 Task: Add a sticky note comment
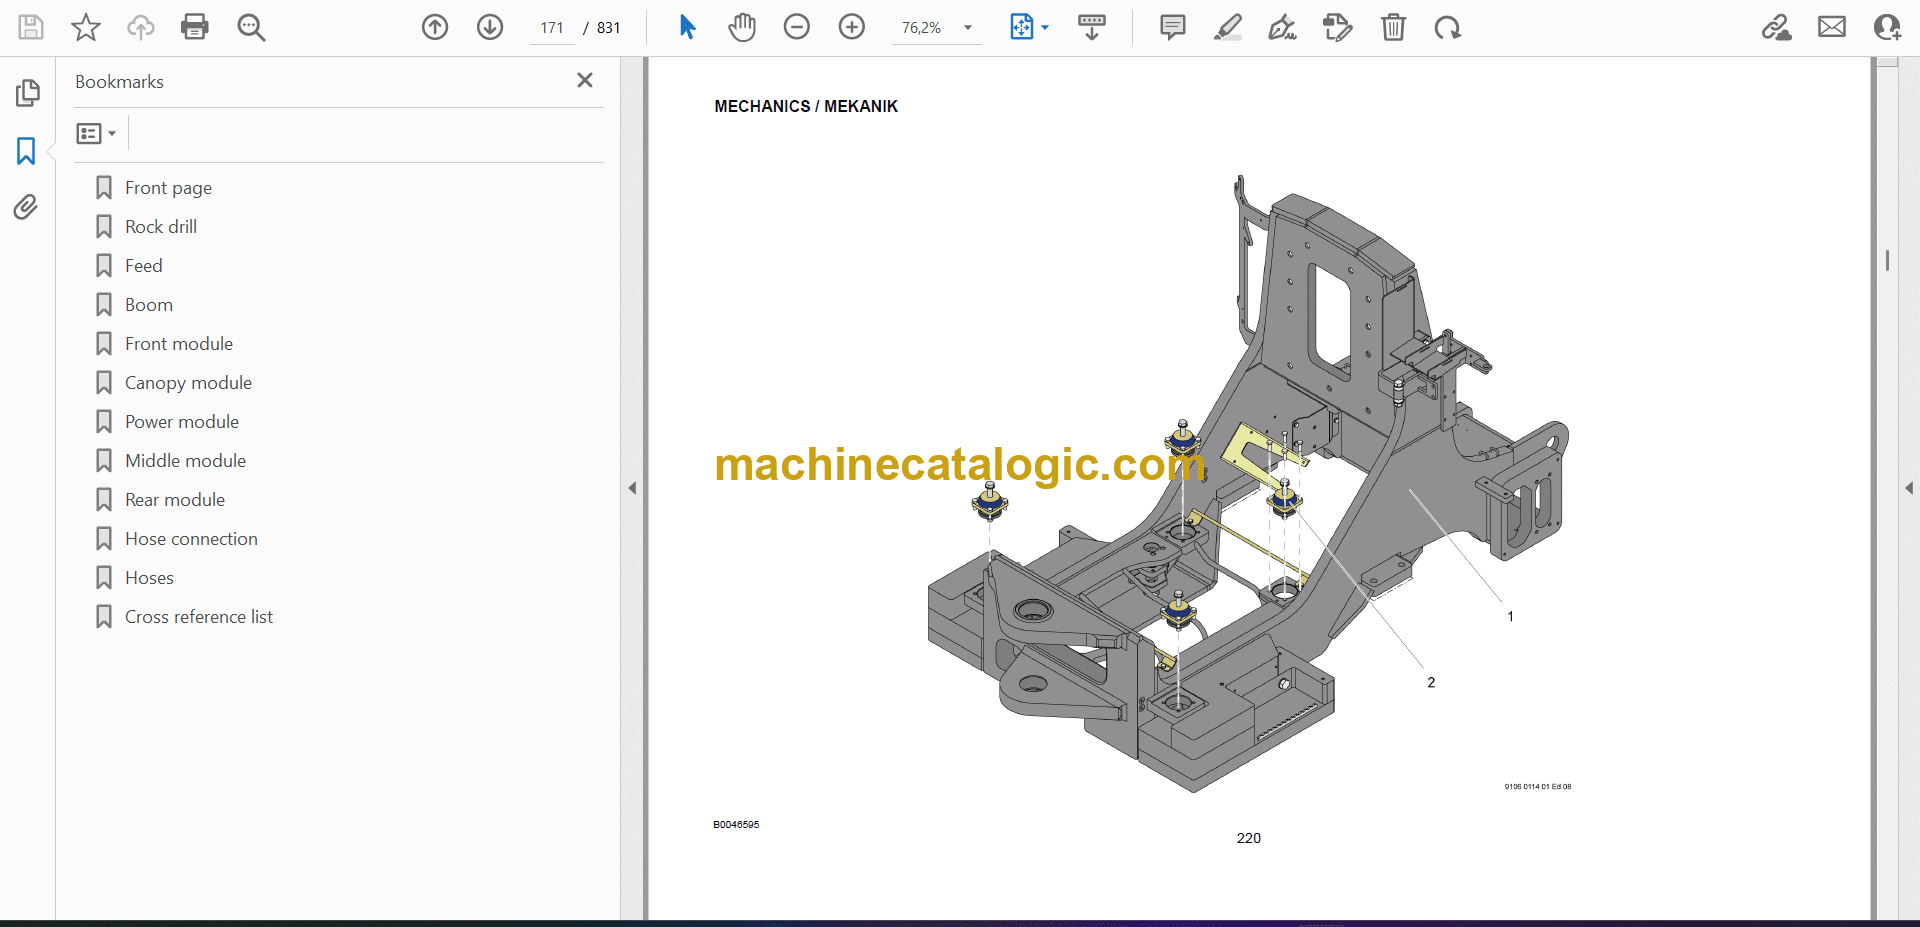1173,27
